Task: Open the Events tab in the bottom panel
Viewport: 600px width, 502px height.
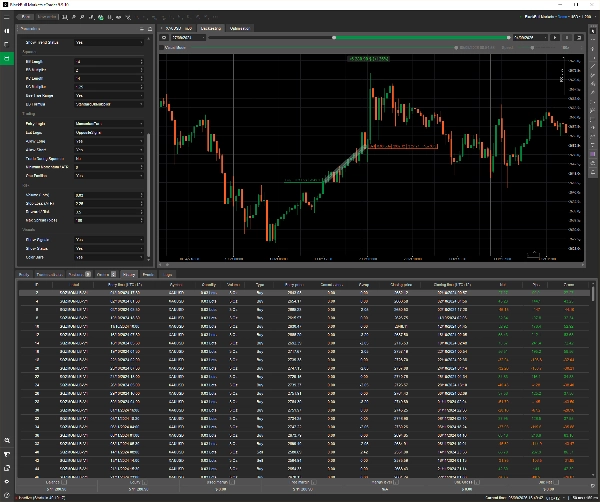Action: [x=148, y=274]
